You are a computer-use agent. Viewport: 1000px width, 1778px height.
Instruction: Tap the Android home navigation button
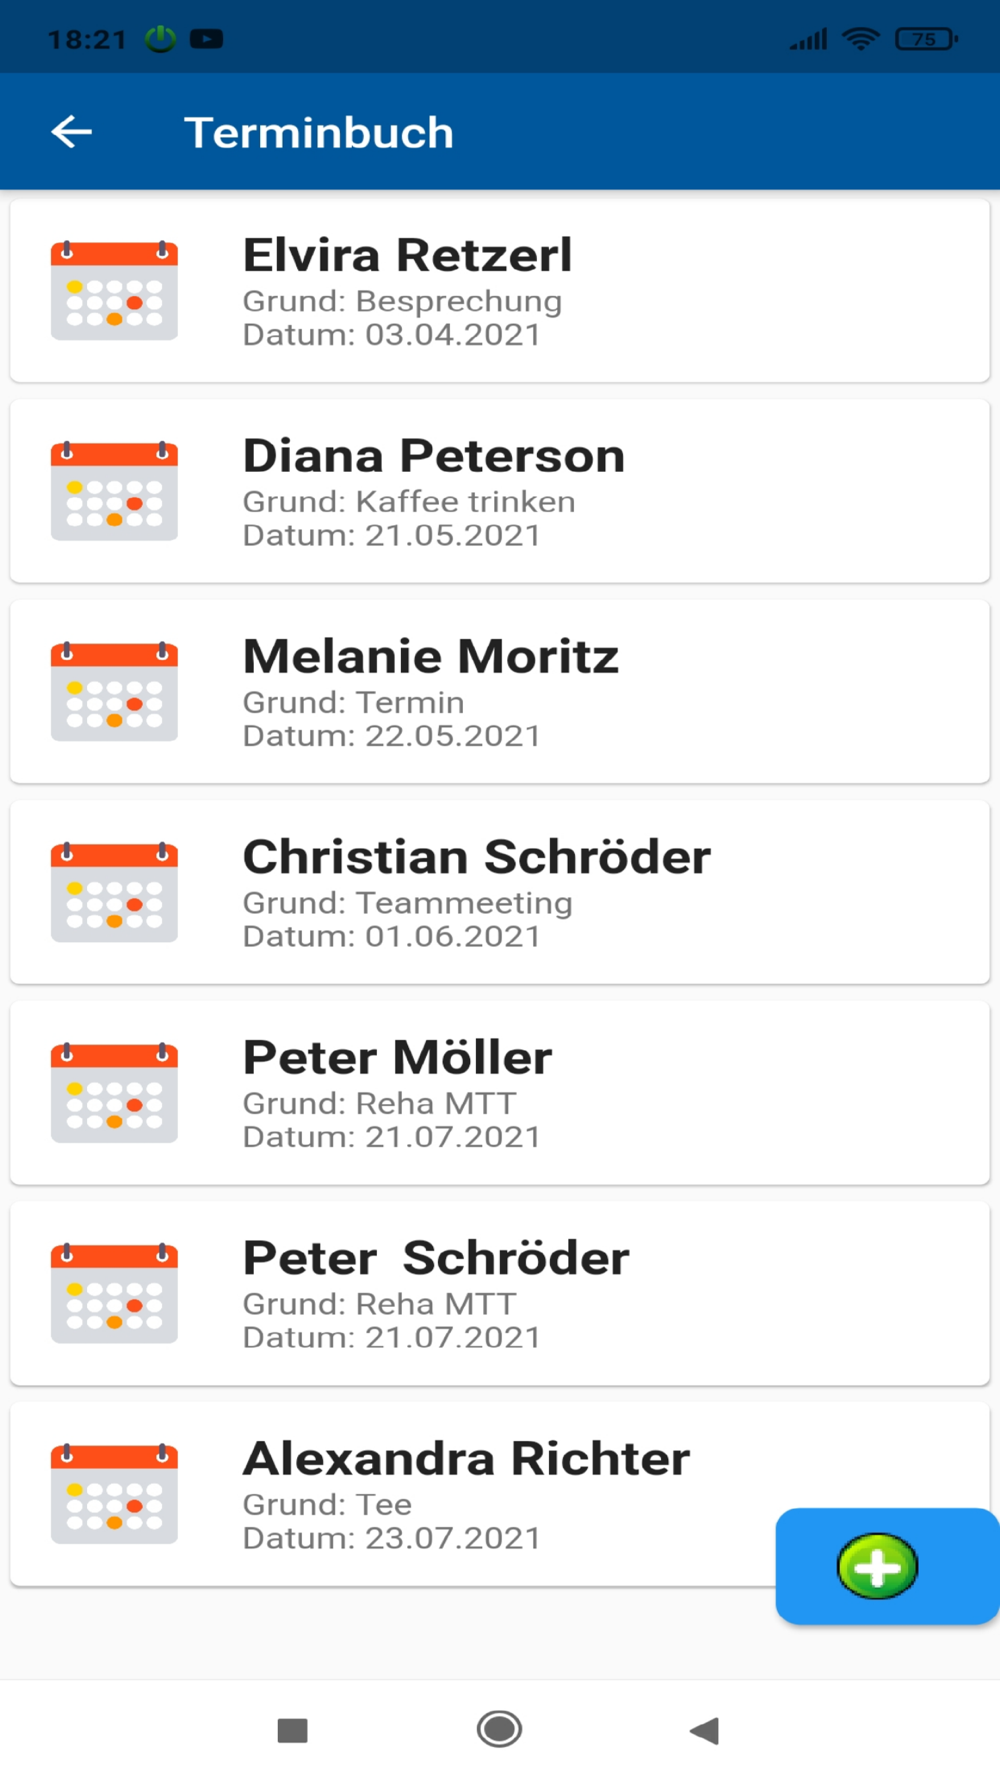click(499, 1729)
